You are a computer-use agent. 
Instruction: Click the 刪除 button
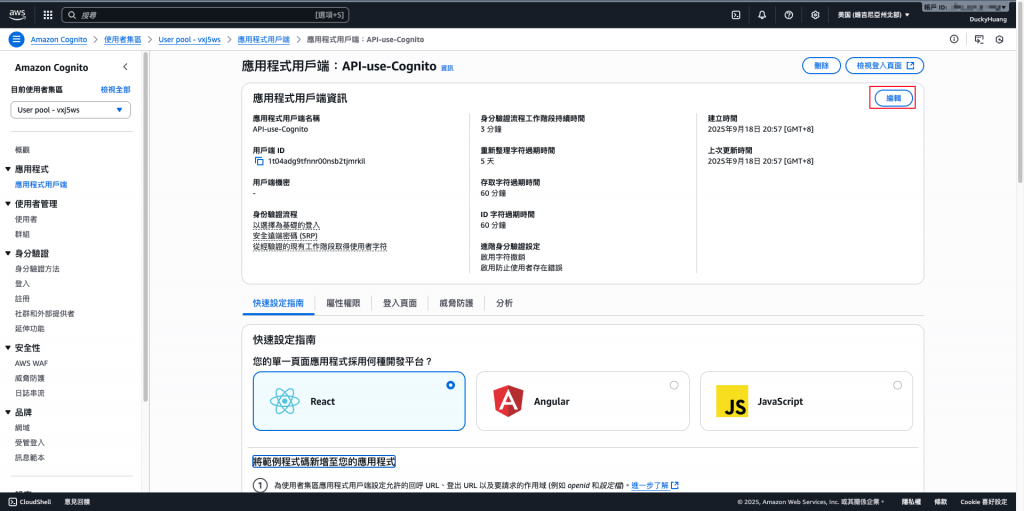pyautogui.click(x=821, y=65)
